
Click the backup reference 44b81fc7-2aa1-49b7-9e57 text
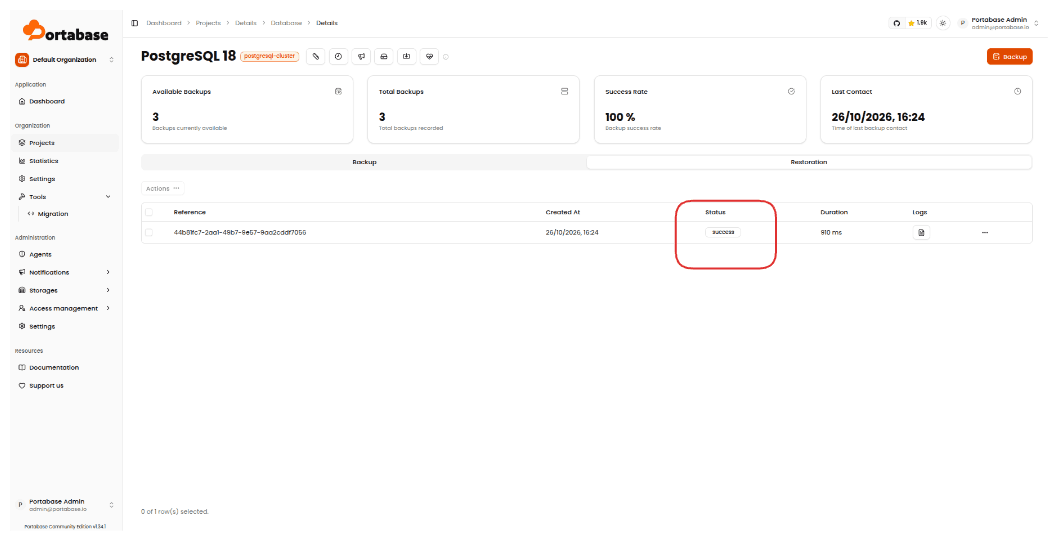[240, 233]
